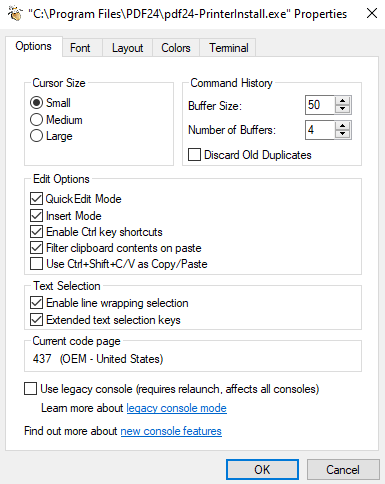Image resolution: width=385 pixels, height=484 pixels.
Task: Increase Number of Buffers spinner
Action: point(342,126)
